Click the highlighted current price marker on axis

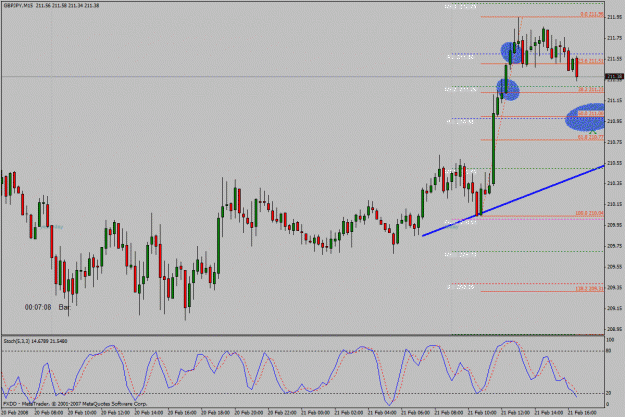pyautogui.click(x=615, y=76)
